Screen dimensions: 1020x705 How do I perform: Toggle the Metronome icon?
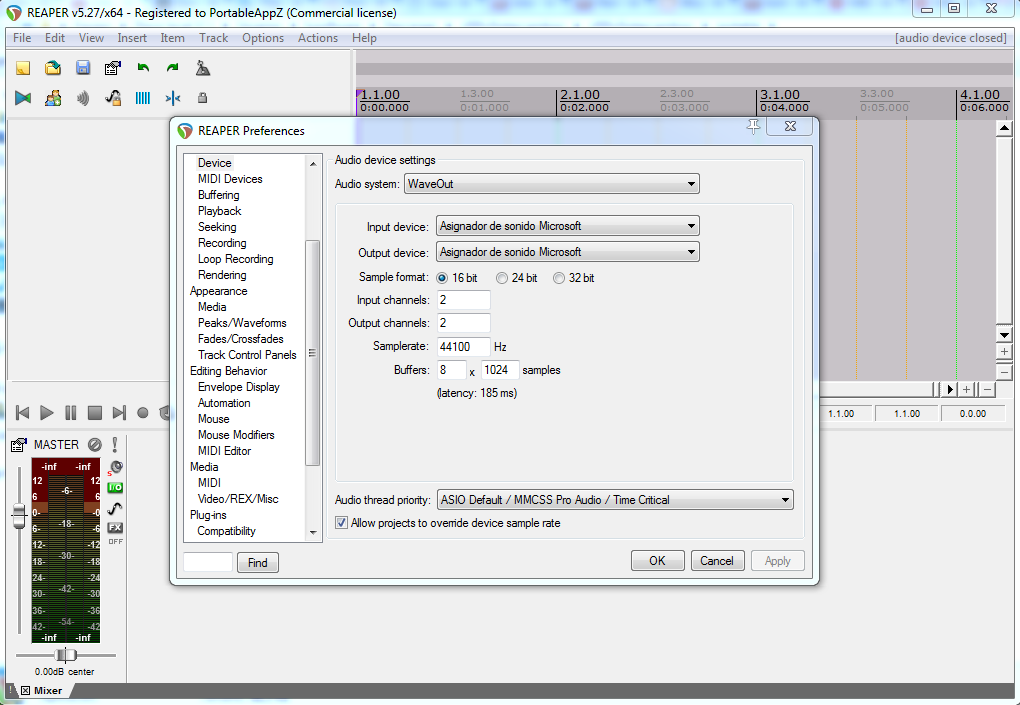pos(202,68)
